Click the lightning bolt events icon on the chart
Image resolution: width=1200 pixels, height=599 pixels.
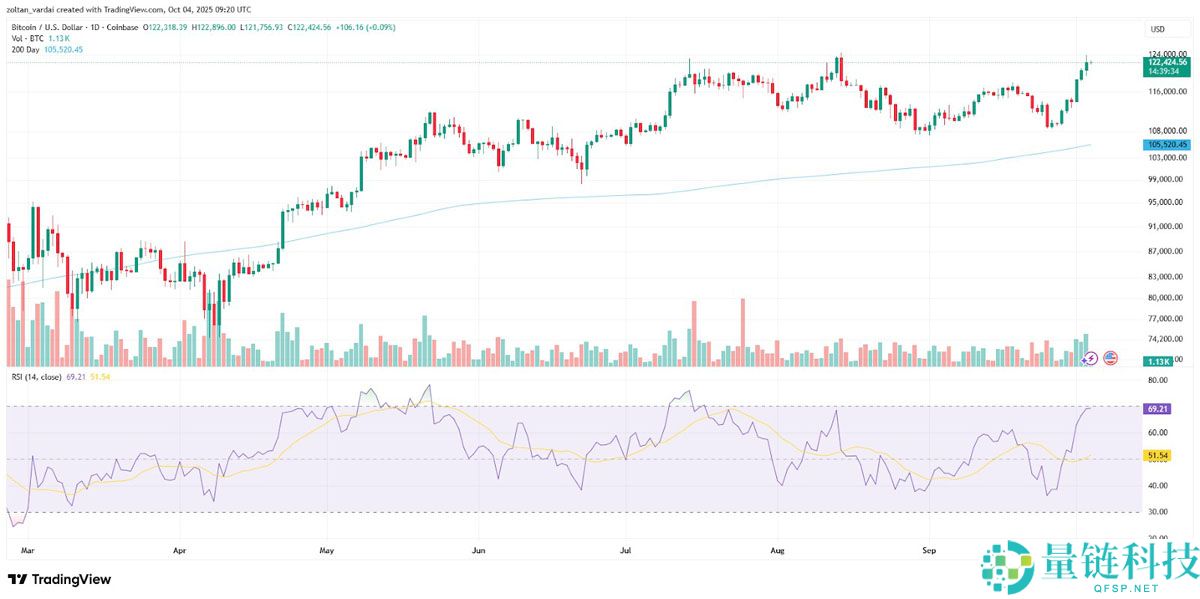1090,359
